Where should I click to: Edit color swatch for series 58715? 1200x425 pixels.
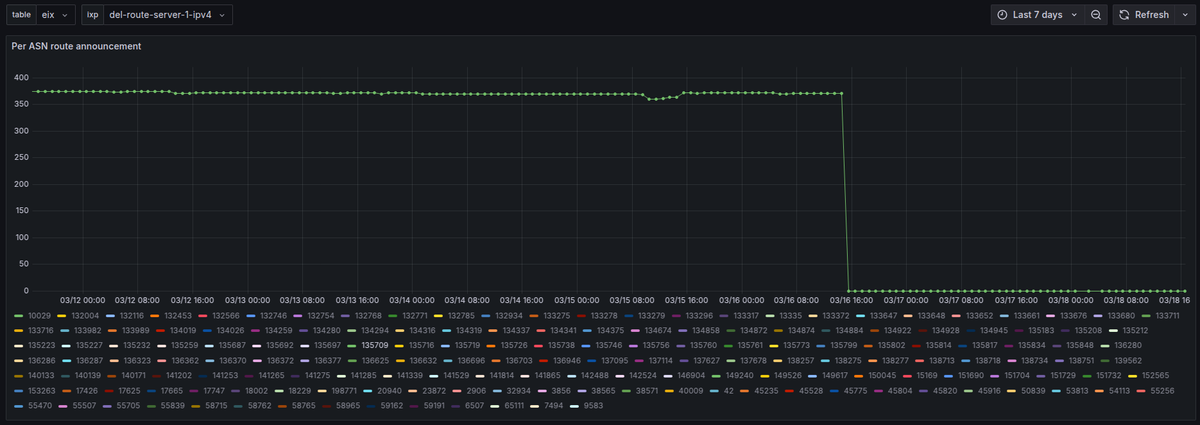click(195, 406)
